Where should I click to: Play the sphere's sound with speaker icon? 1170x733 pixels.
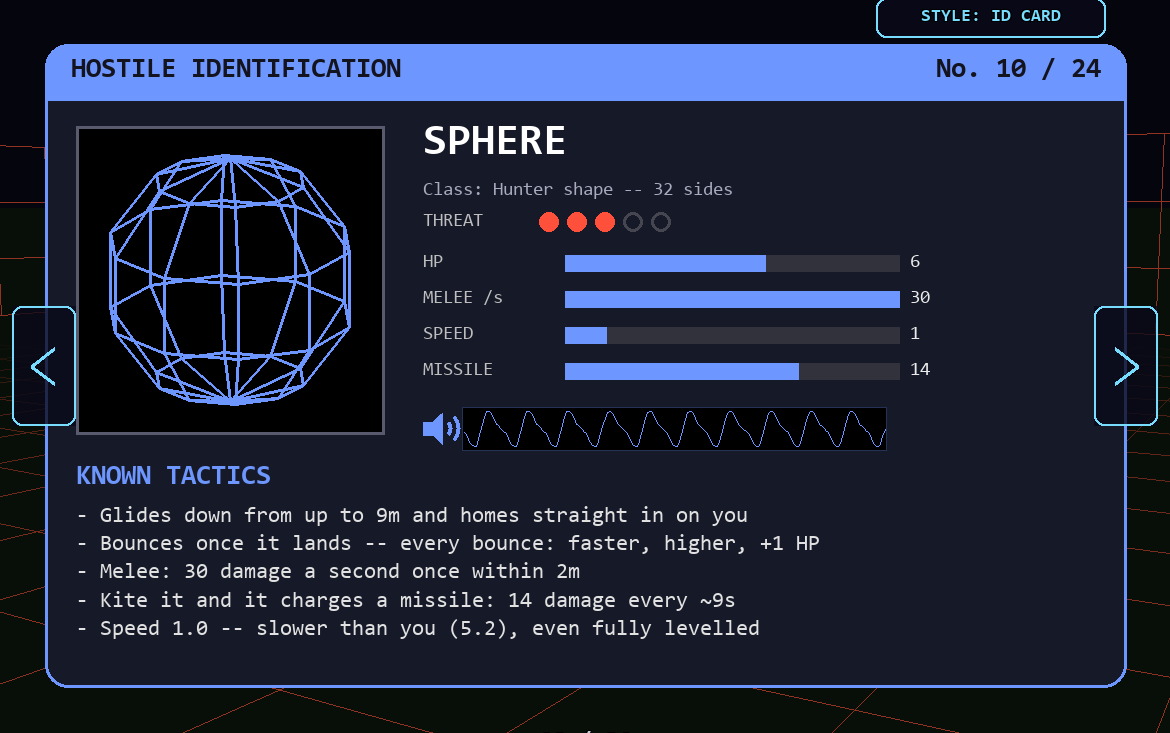pyautogui.click(x=441, y=429)
